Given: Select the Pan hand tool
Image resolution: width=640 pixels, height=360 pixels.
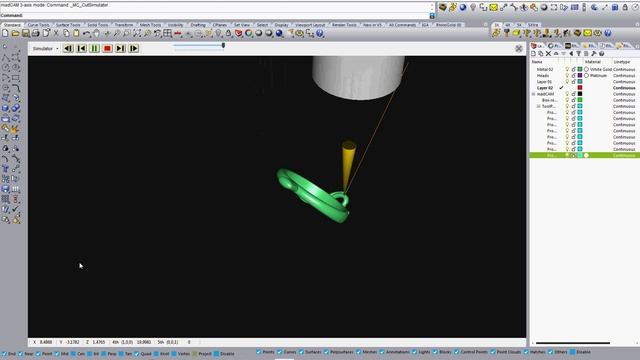Looking at the screenshot, I should pyautogui.click(x=97, y=33).
